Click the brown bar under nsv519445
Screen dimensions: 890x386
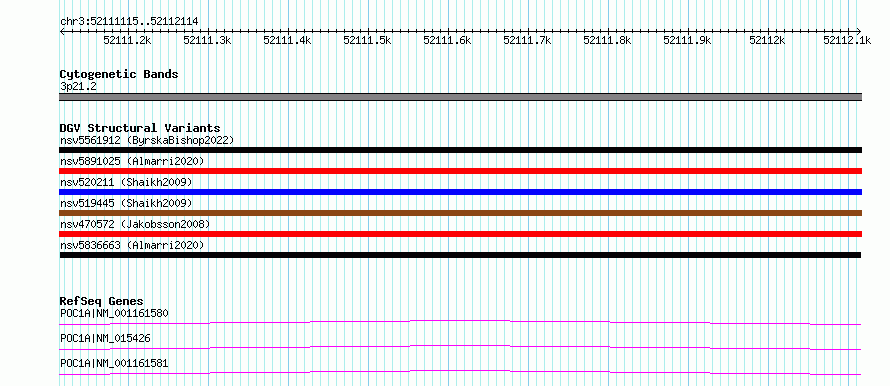(460, 213)
